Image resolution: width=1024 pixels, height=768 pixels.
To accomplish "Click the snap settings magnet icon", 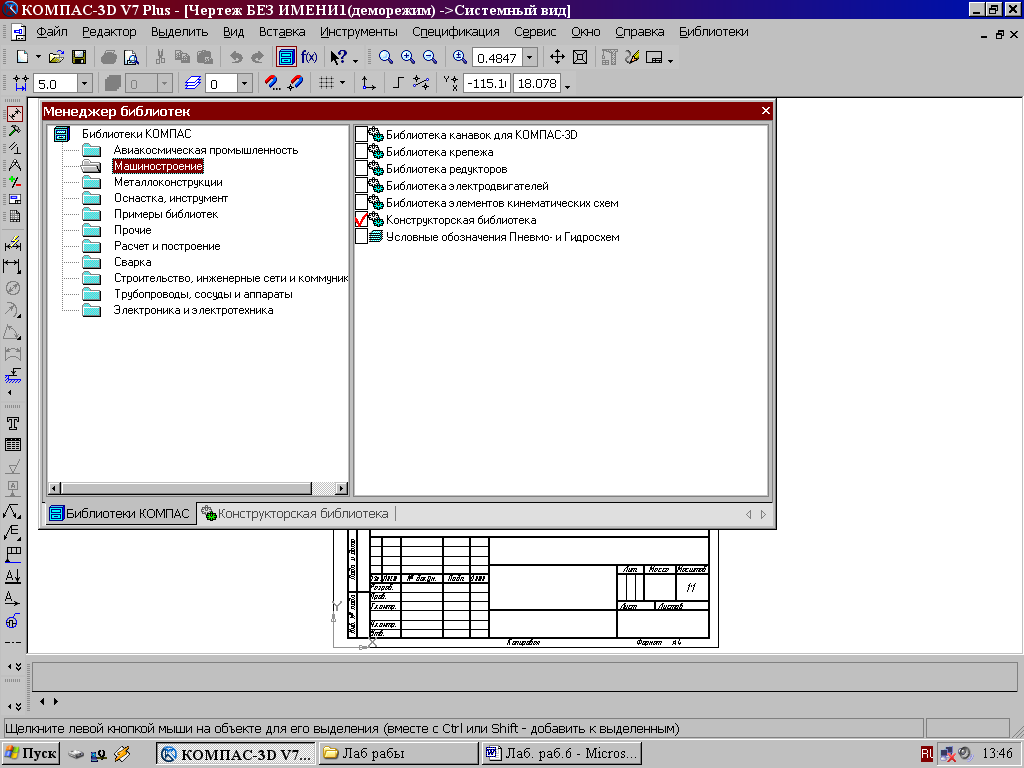I will 272,83.
